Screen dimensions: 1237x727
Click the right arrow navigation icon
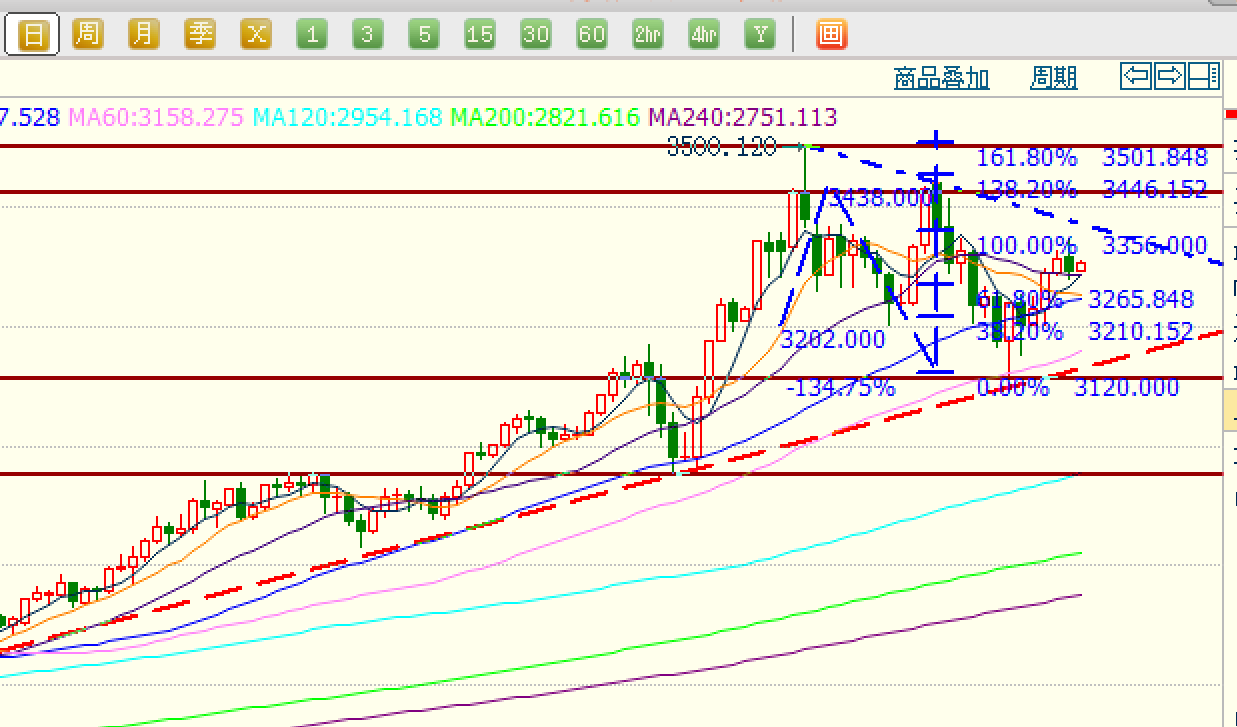pos(1170,75)
